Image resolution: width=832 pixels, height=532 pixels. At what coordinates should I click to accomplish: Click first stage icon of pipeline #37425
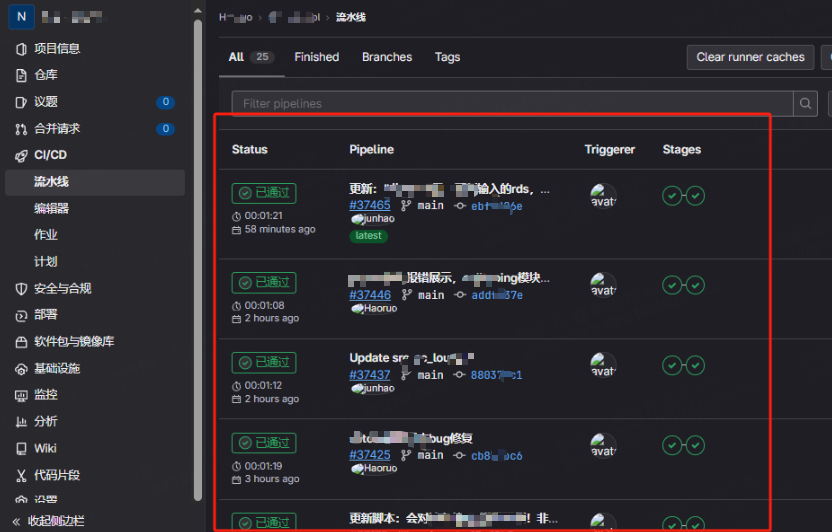click(x=672, y=446)
